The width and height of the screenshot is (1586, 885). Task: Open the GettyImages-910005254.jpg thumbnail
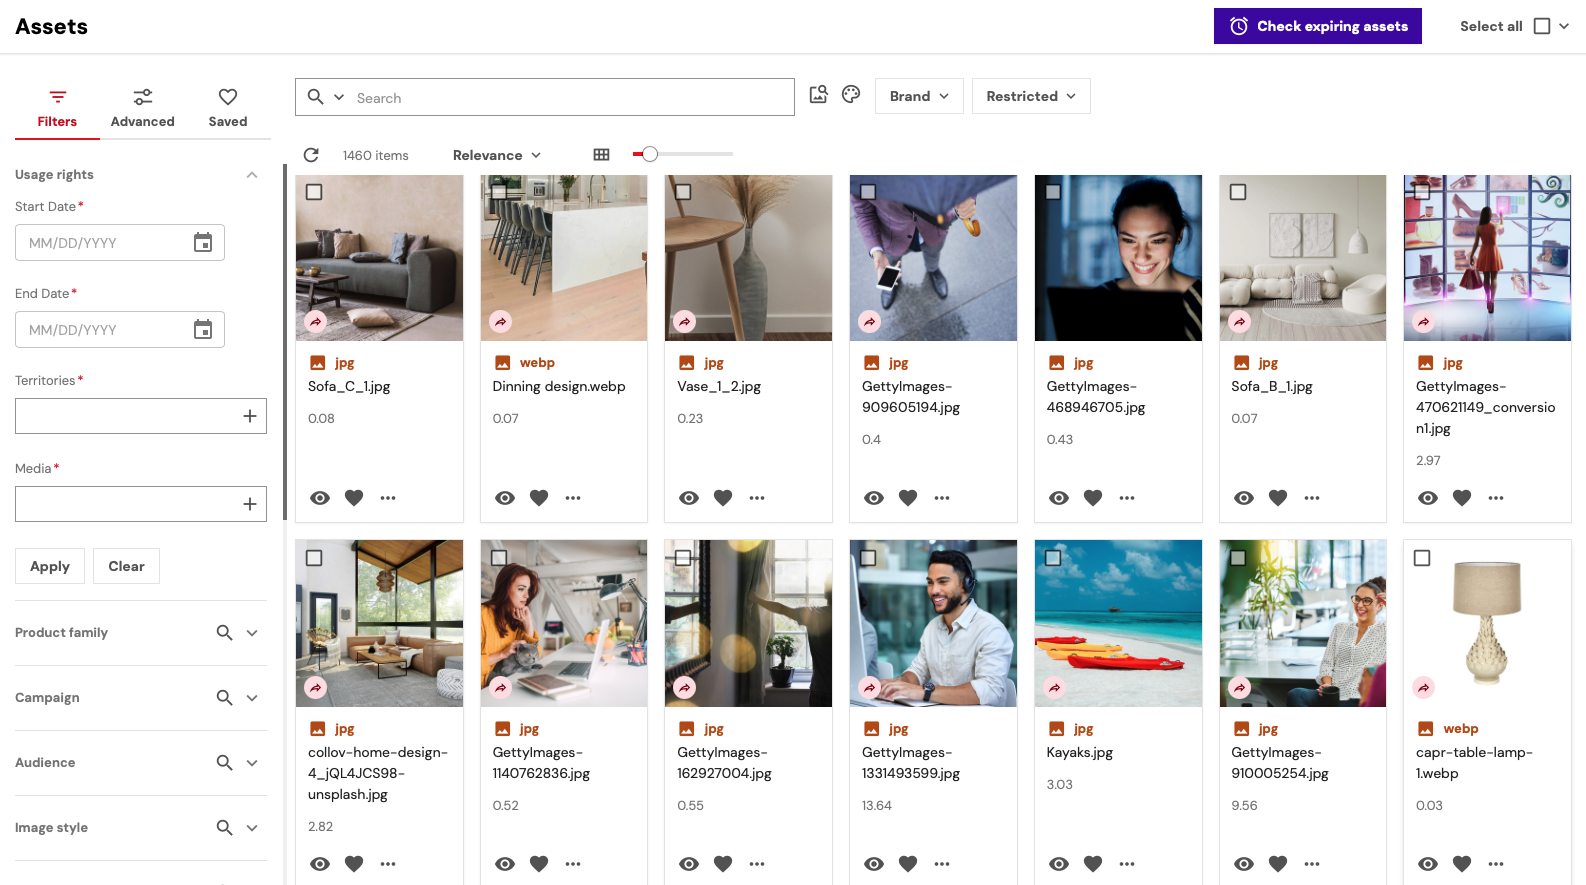pos(1302,623)
